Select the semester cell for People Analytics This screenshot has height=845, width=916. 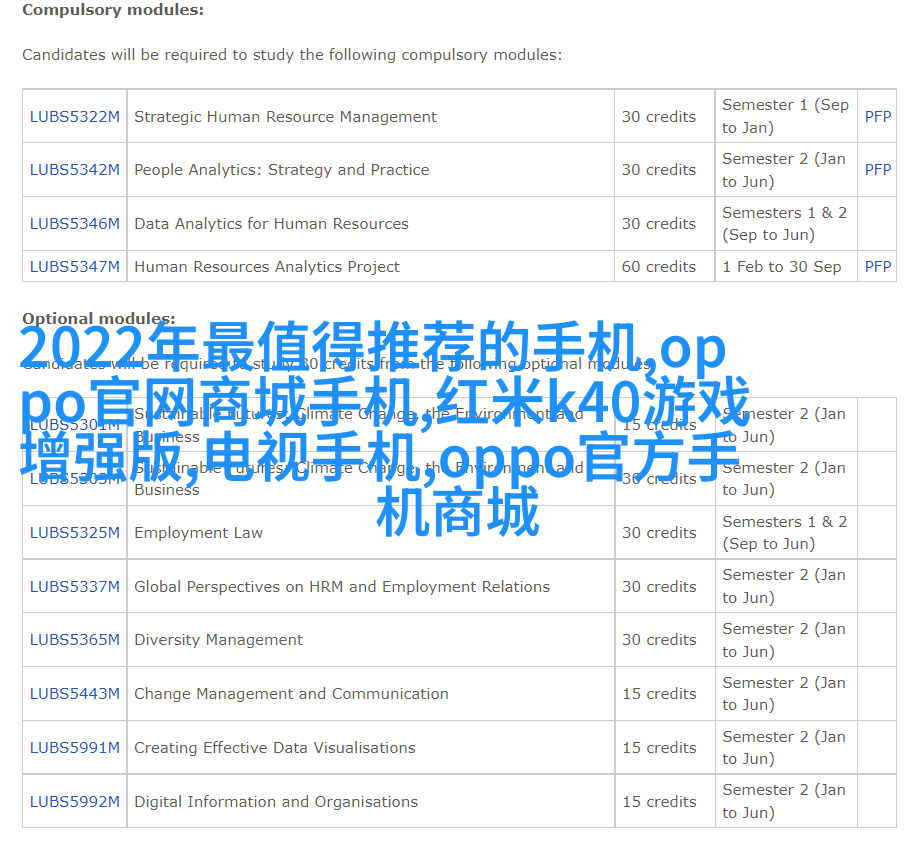coord(784,170)
